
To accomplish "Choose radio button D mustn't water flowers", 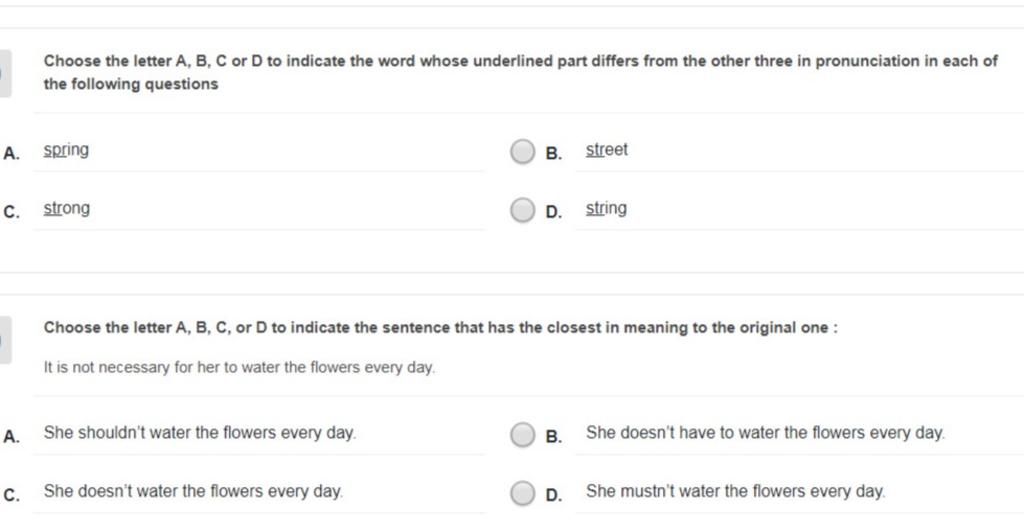I will point(522,493).
